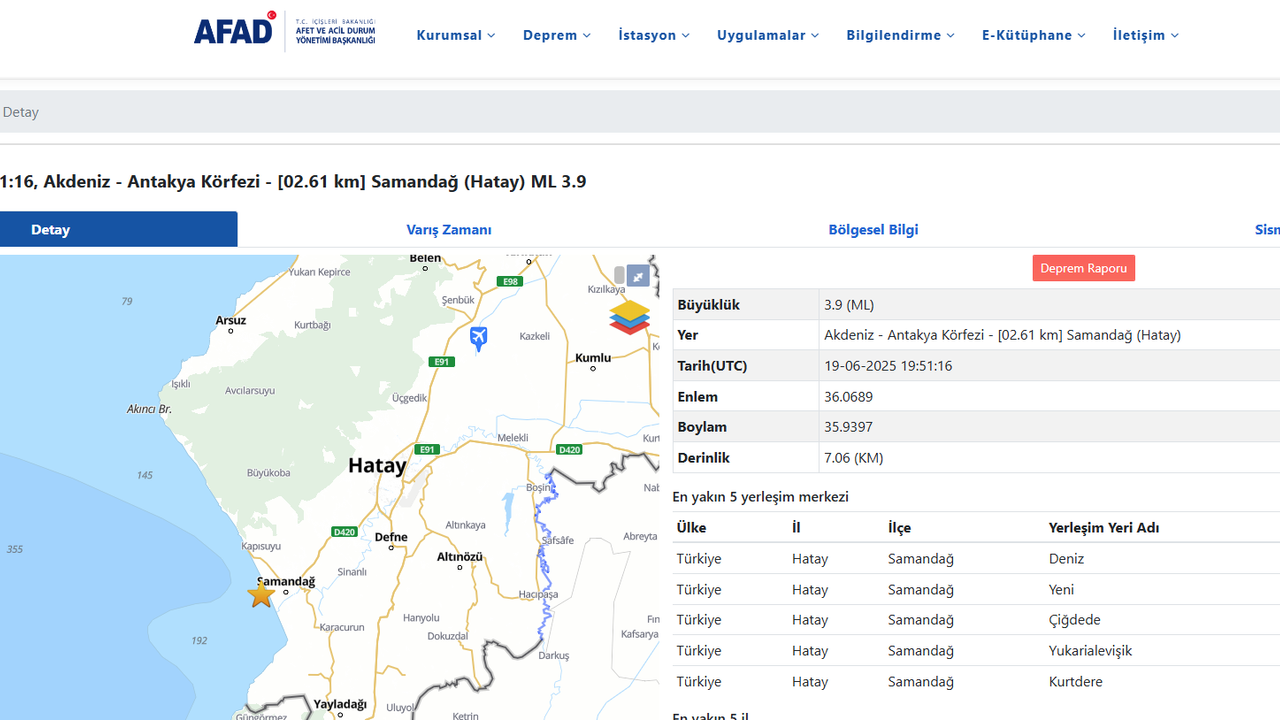Click the Detay breadcrumb text
This screenshot has height=720, width=1280.
click(x=20, y=112)
